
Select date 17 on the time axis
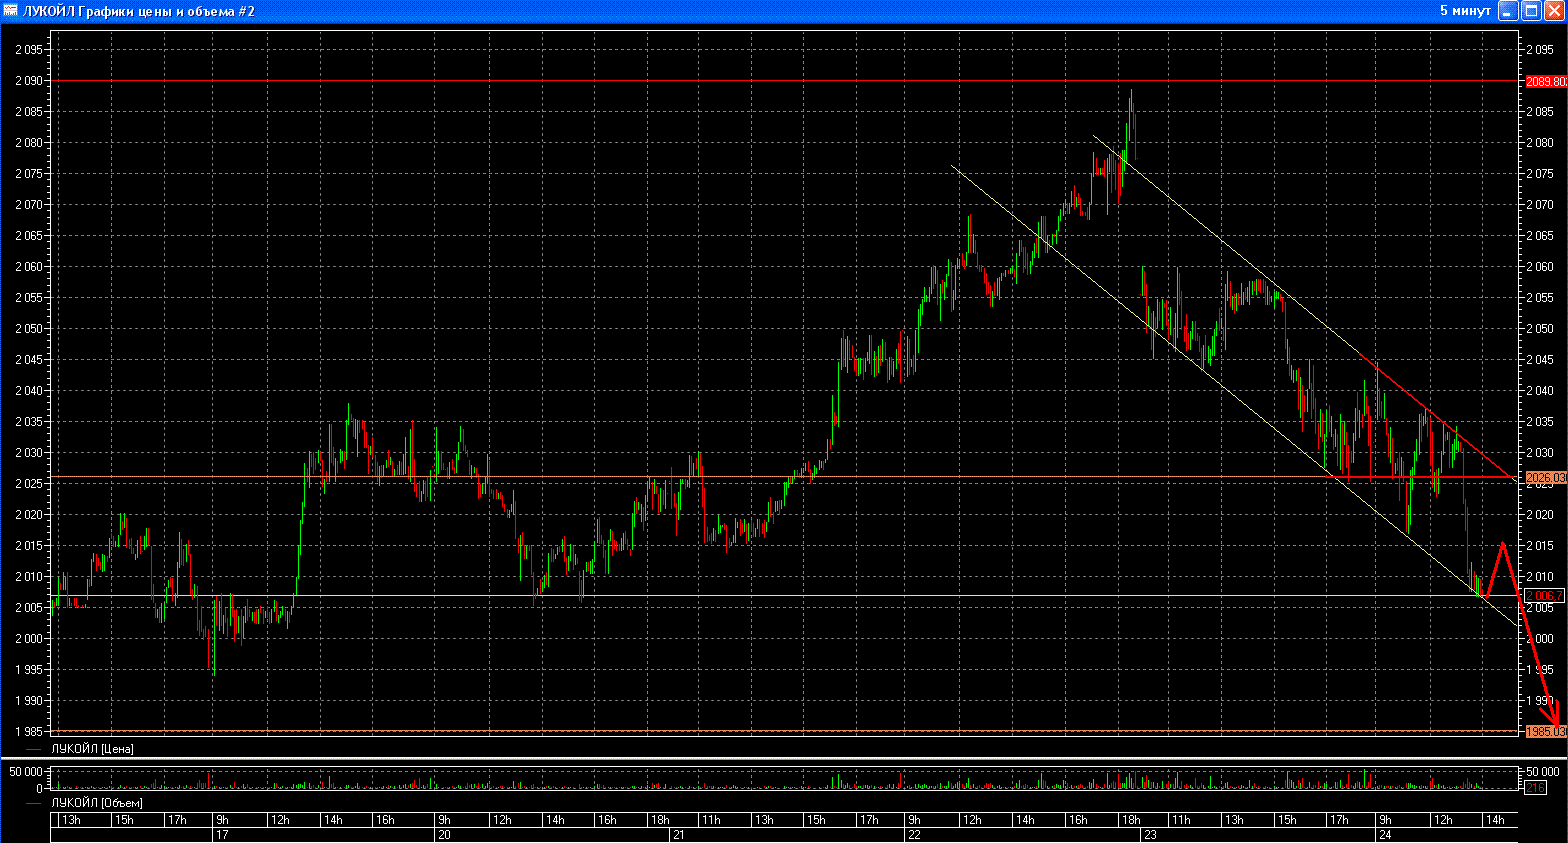(222, 835)
